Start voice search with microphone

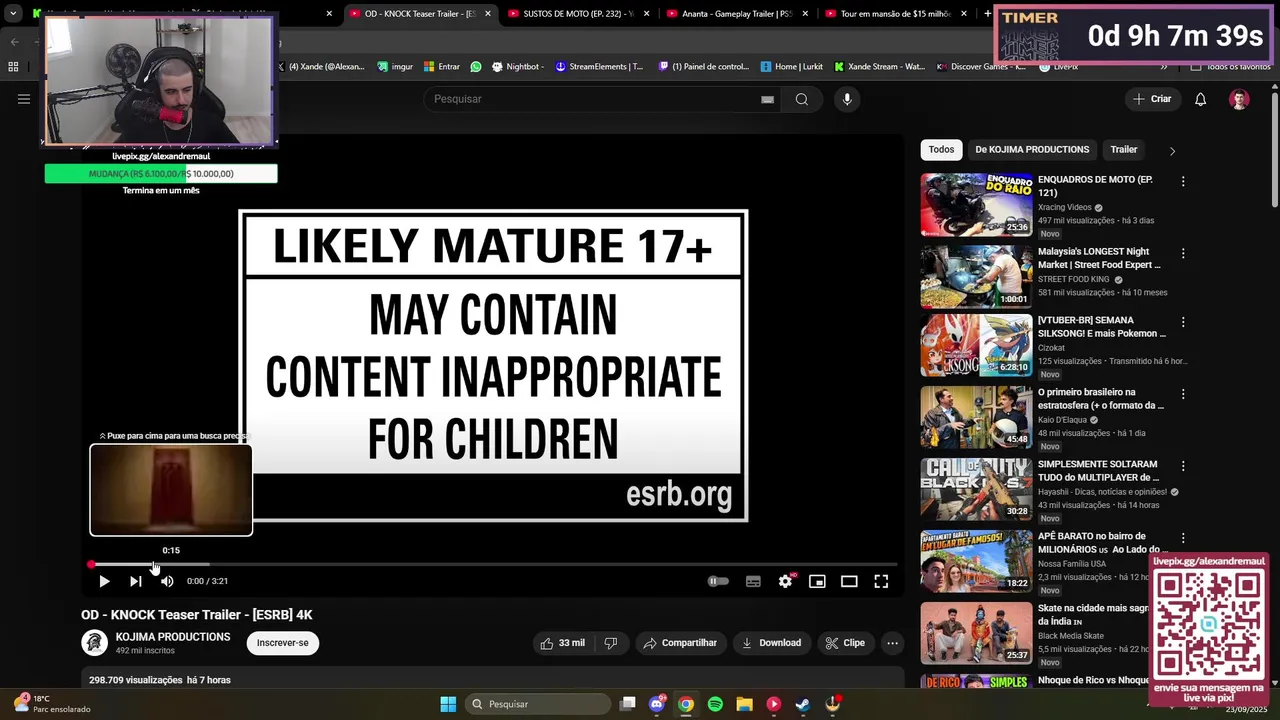tap(847, 99)
